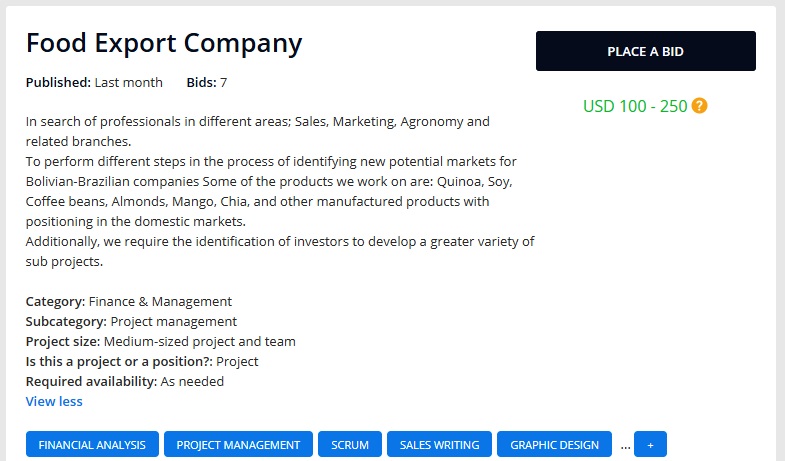Click the 'Is this a project or a position?' line
The height and width of the screenshot is (461, 785).
point(142,362)
